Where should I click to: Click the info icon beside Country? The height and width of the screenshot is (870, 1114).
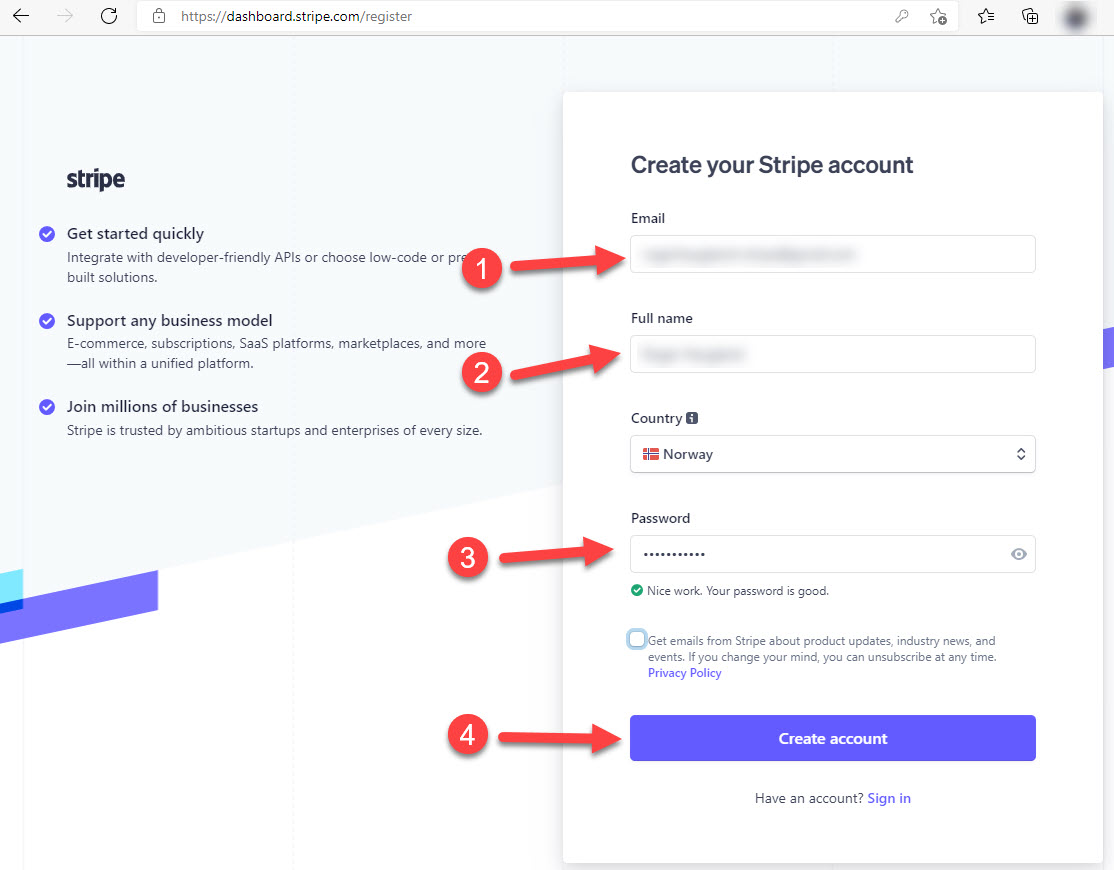coord(692,419)
